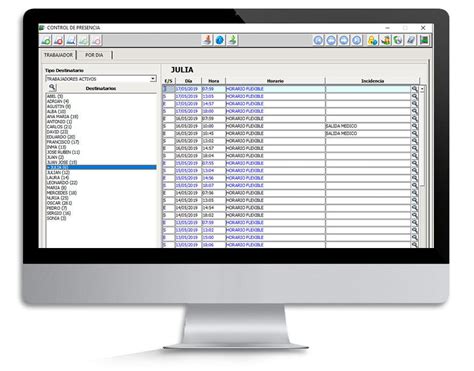Select ANTONIO in the Destinatarios list
Screen dimensions: 474x371
(x=59, y=122)
